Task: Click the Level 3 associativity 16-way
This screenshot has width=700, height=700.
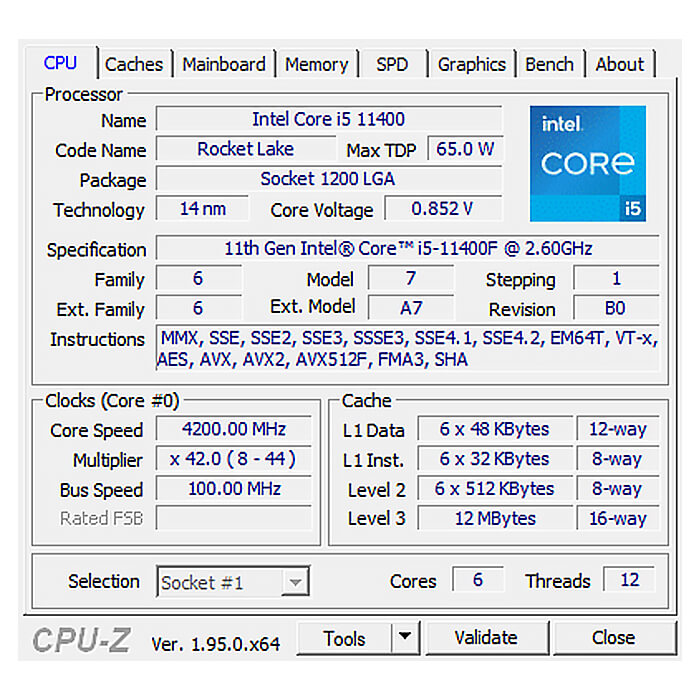Action: 618,518
